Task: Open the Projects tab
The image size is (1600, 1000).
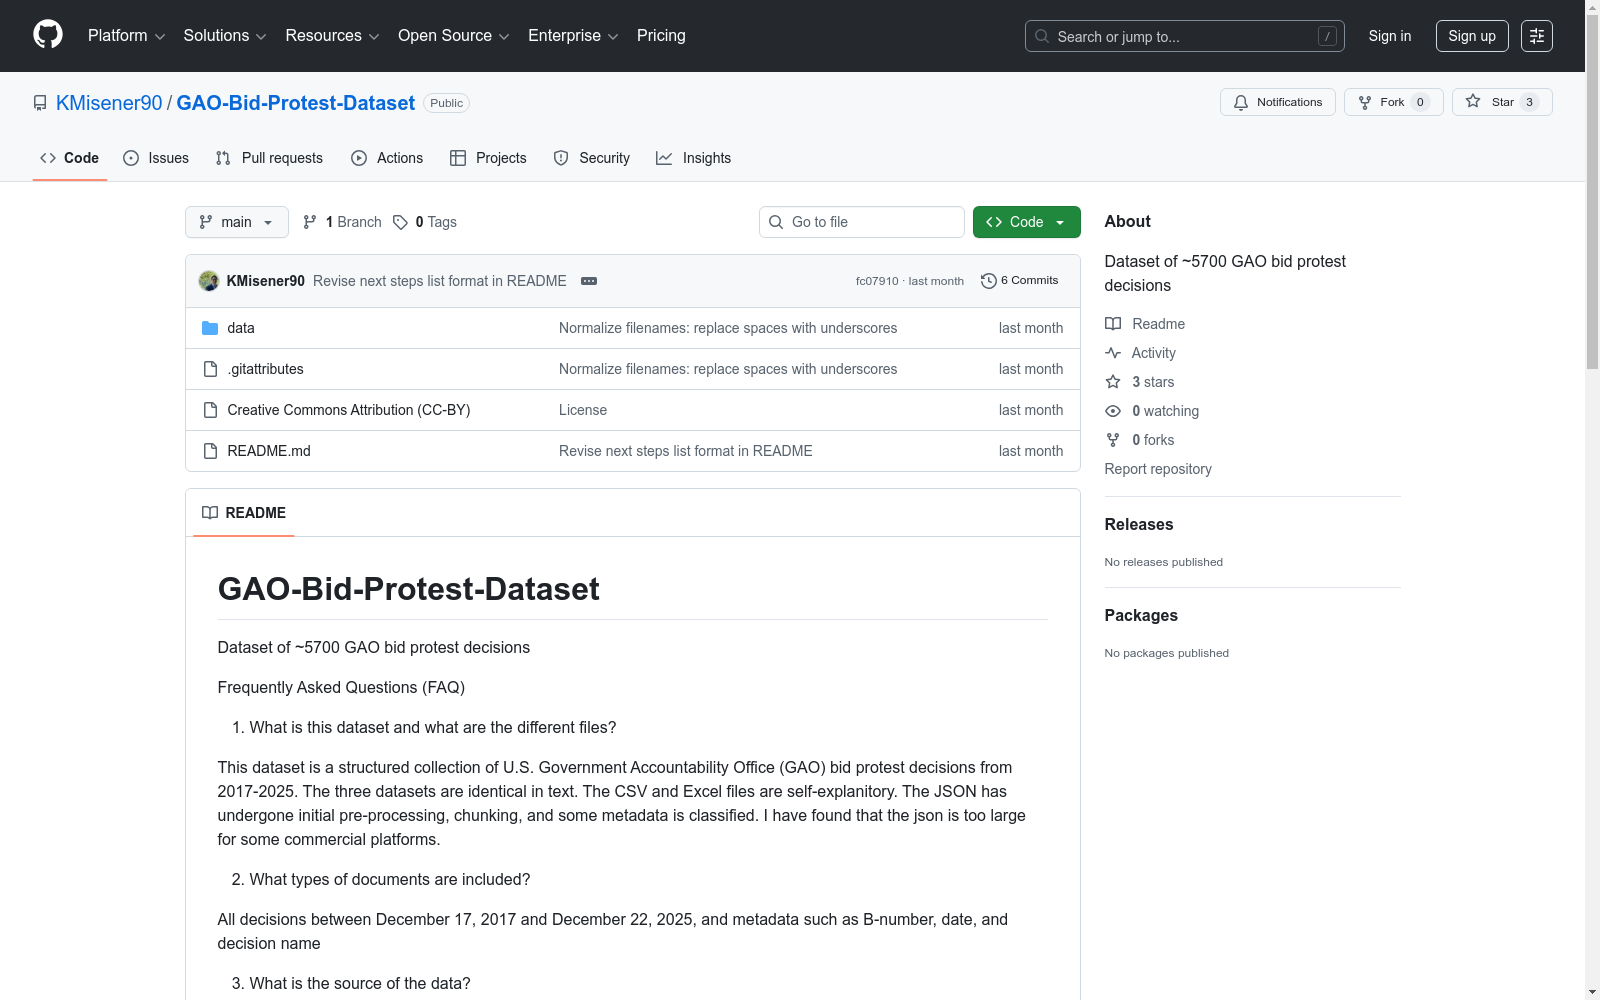Action: [x=488, y=158]
